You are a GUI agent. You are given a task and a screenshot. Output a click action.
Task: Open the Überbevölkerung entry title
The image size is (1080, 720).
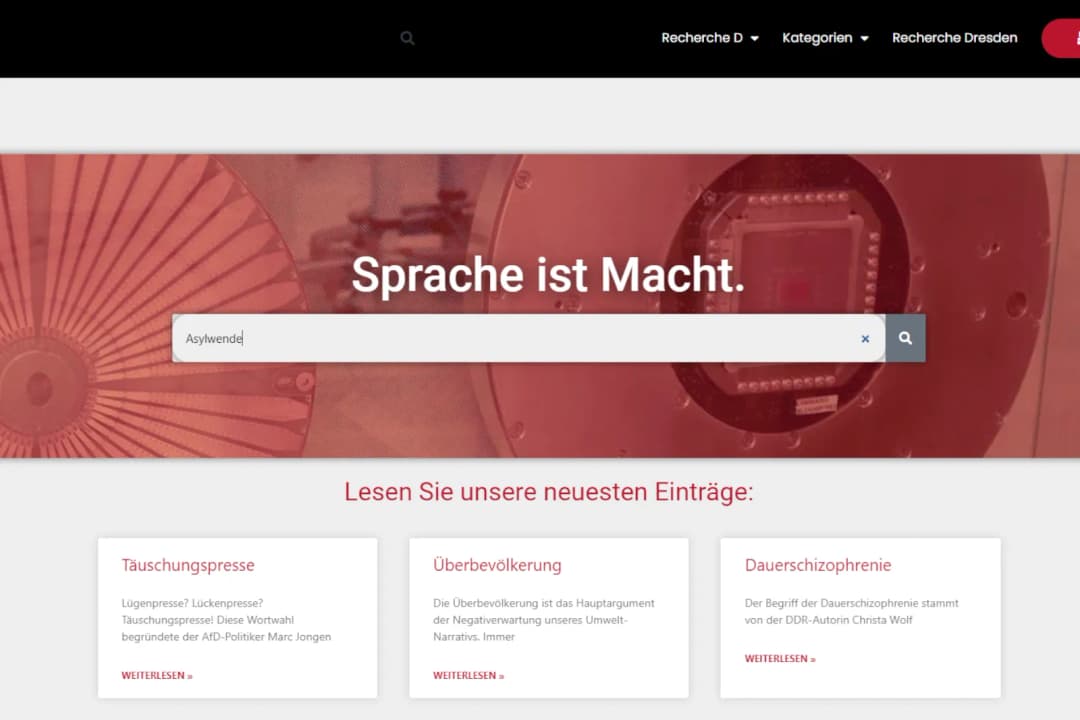click(497, 565)
